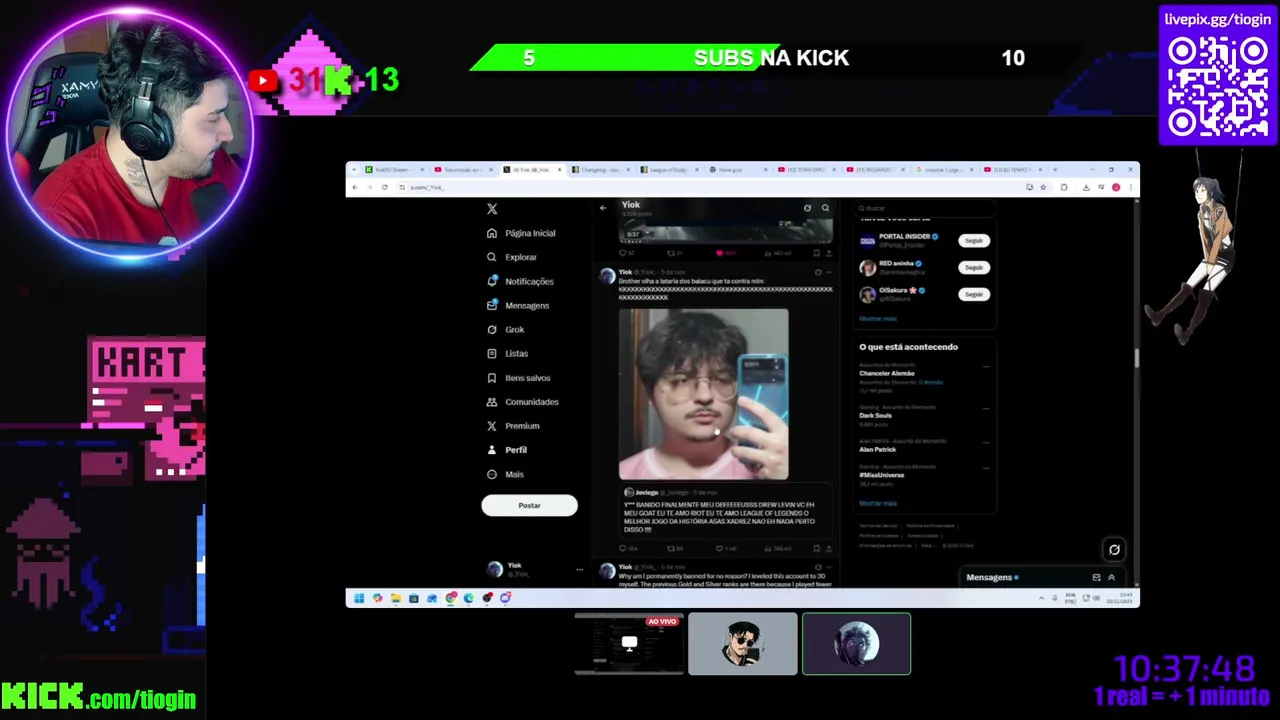The image size is (1280, 720).
Task: Click the Grok icon on the Brother olha tweet
Action: [x=818, y=272]
